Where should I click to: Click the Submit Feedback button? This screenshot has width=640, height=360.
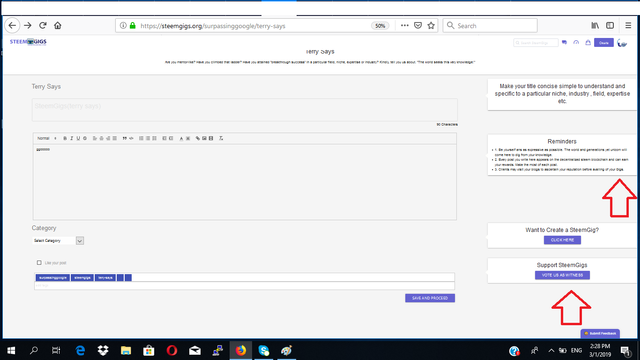click(x=600, y=333)
